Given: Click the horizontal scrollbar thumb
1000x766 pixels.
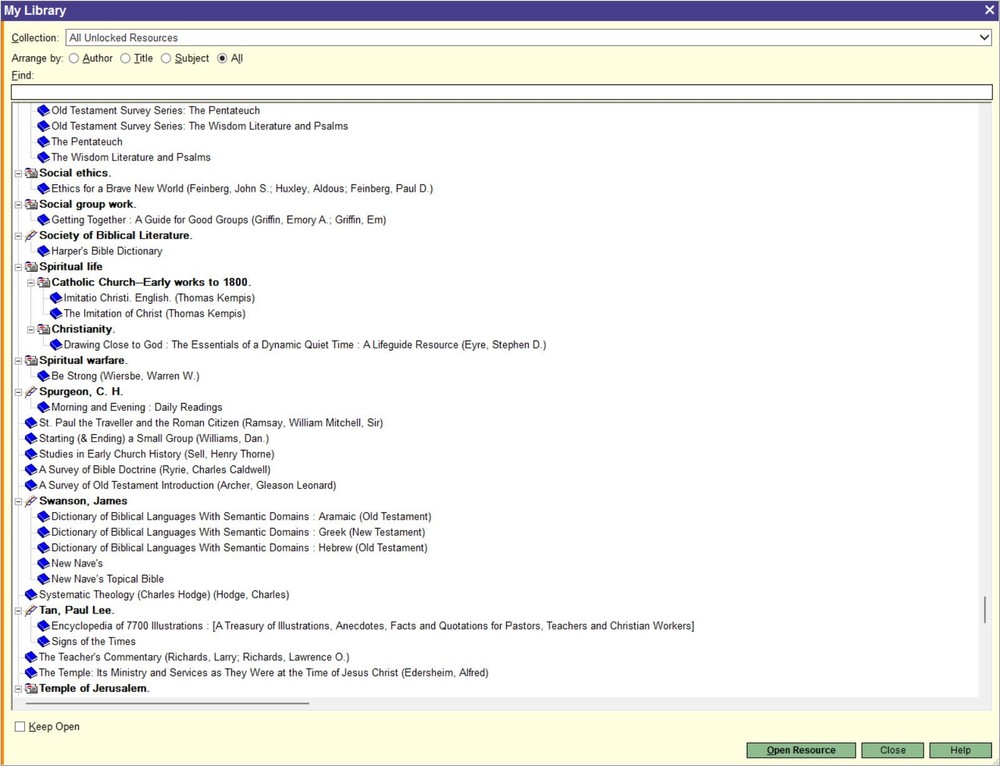Looking at the screenshot, I should (x=168, y=703).
